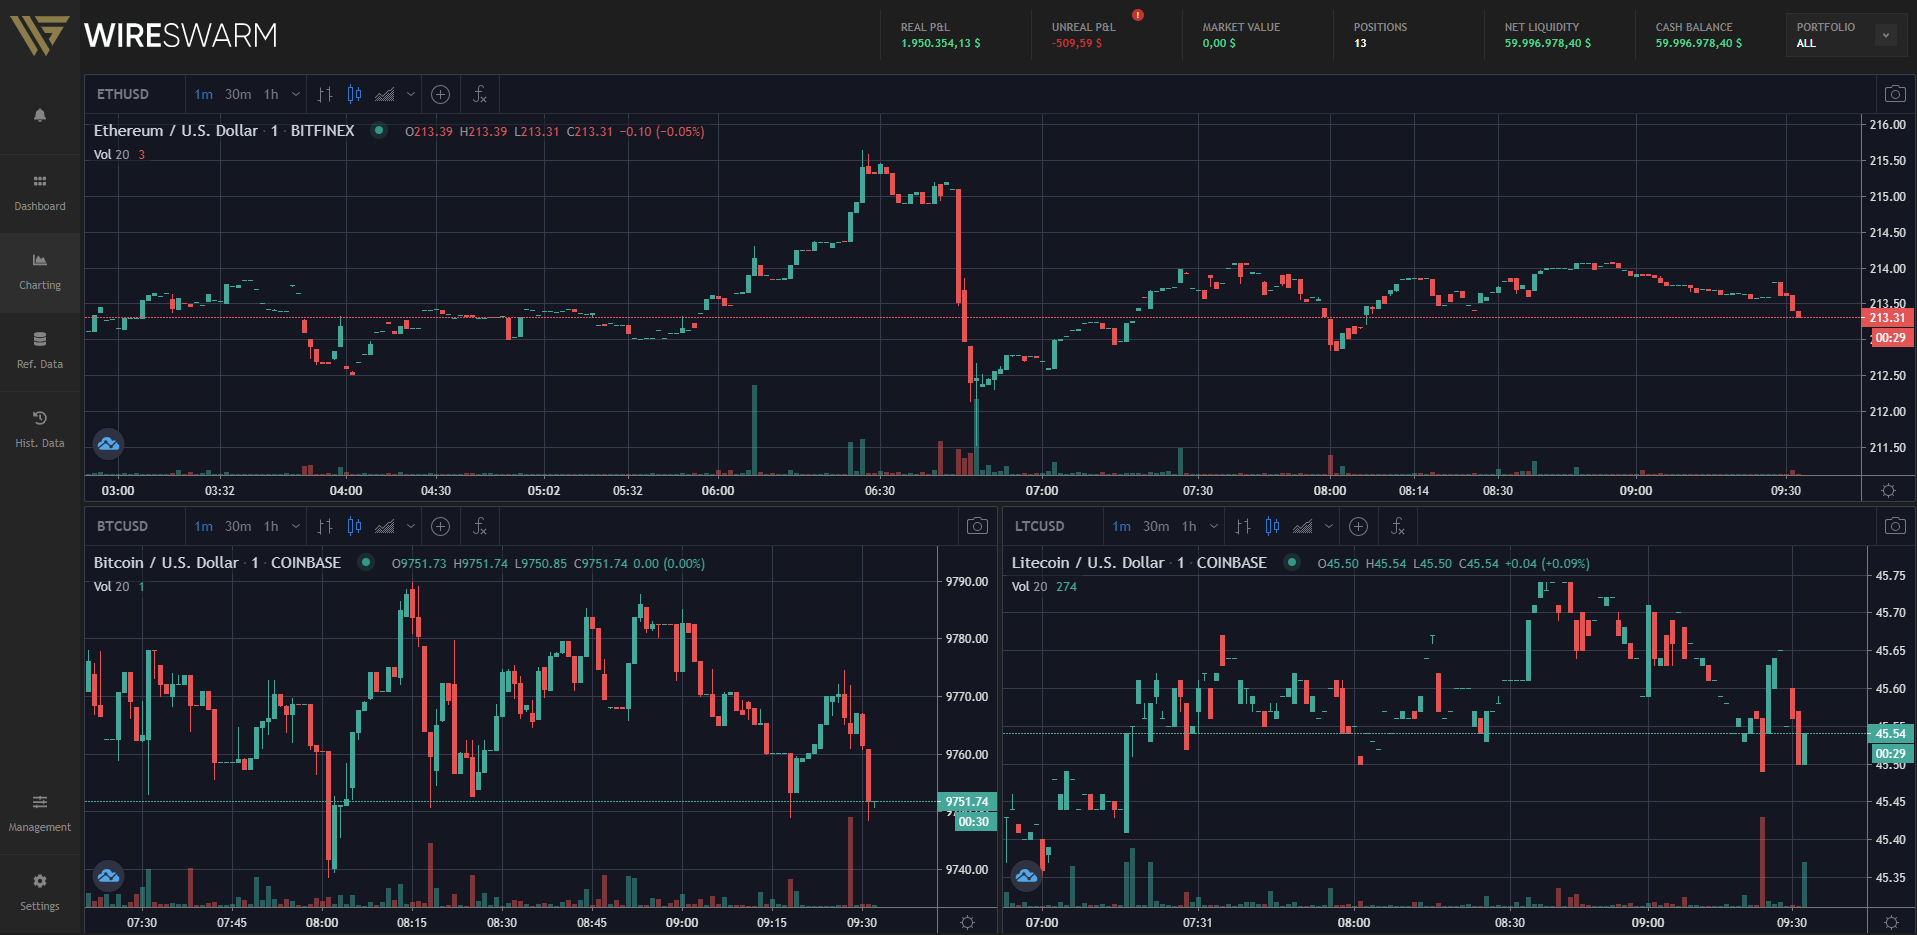Open ETHUSD chart settings gear
This screenshot has height=935, width=1917.
click(1888, 490)
